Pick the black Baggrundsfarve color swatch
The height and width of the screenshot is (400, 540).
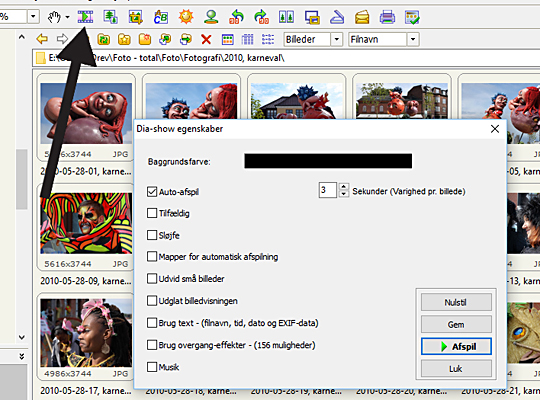328,161
